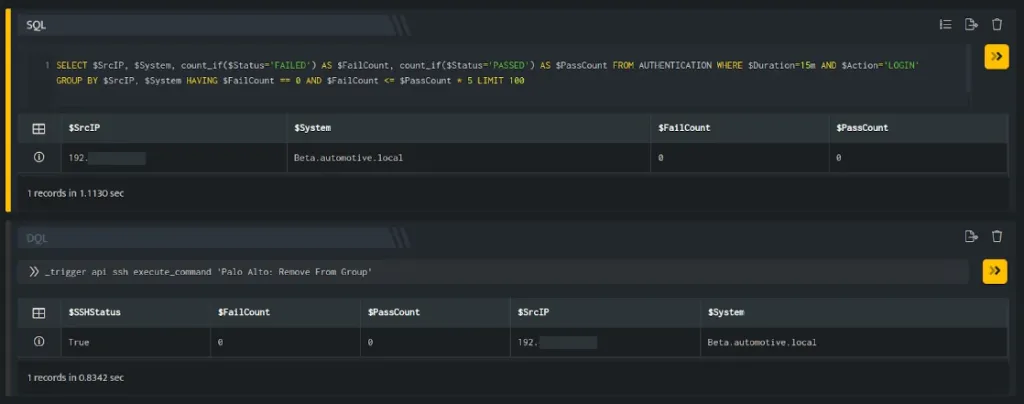Run the SQL query with yellow arrow button
1024x404 pixels.
[x=996, y=57]
